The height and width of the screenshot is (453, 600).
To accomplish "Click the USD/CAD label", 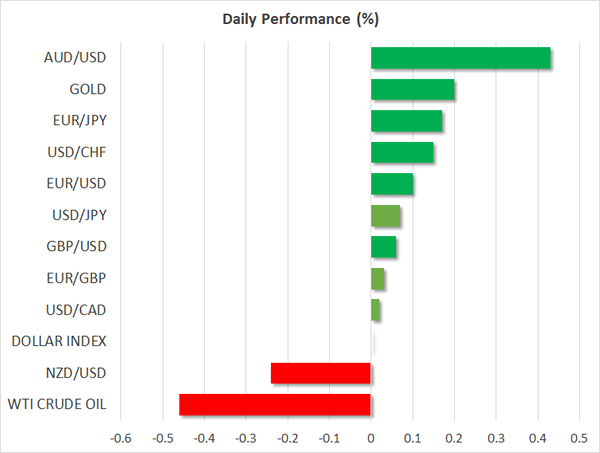I will 78,310.
